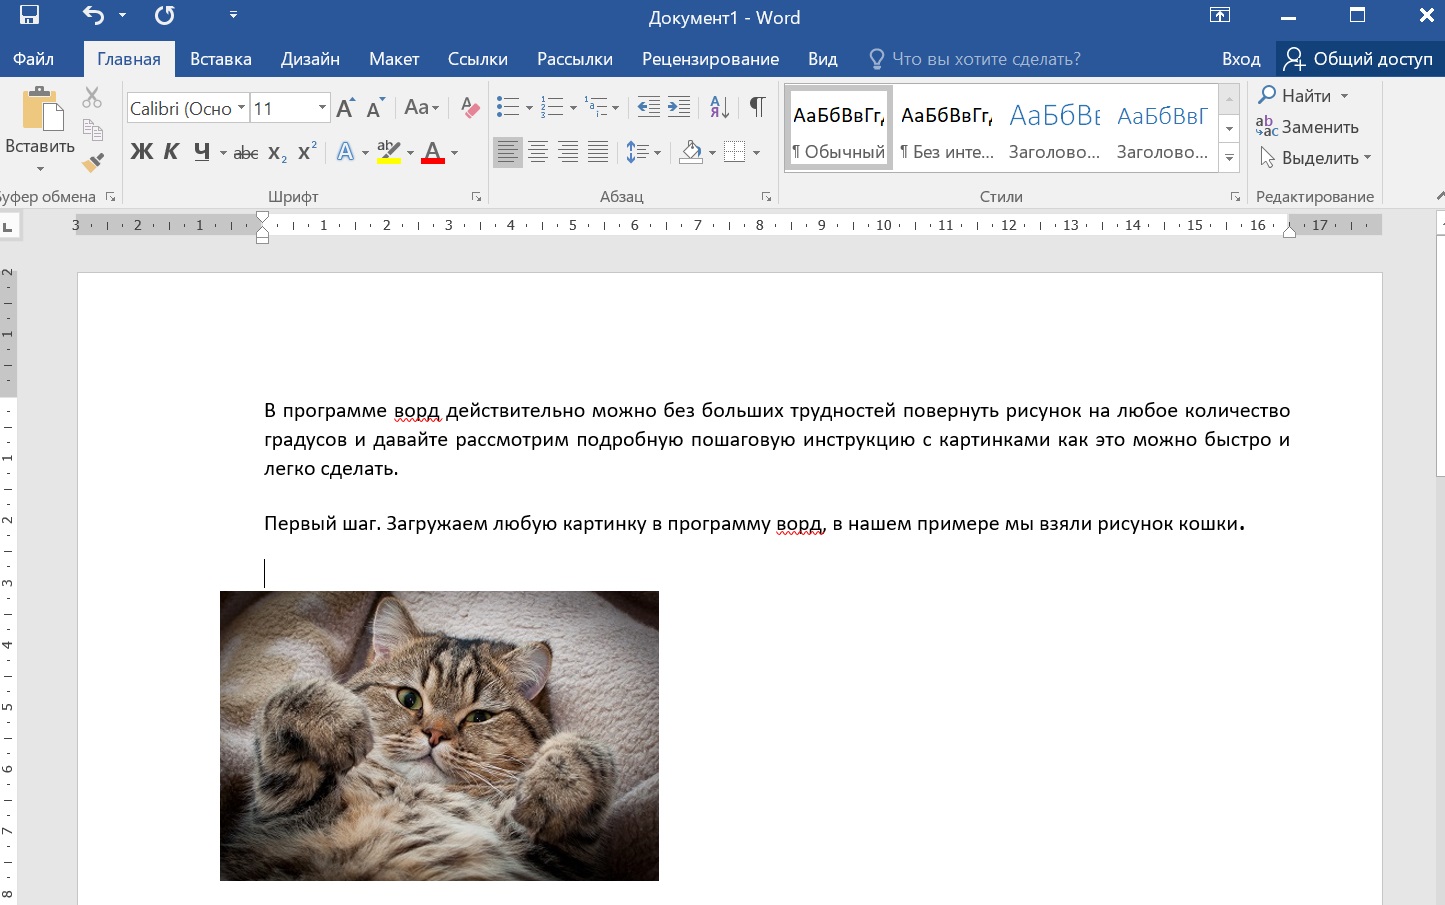Decrease font size with small A

pyautogui.click(x=376, y=108)
